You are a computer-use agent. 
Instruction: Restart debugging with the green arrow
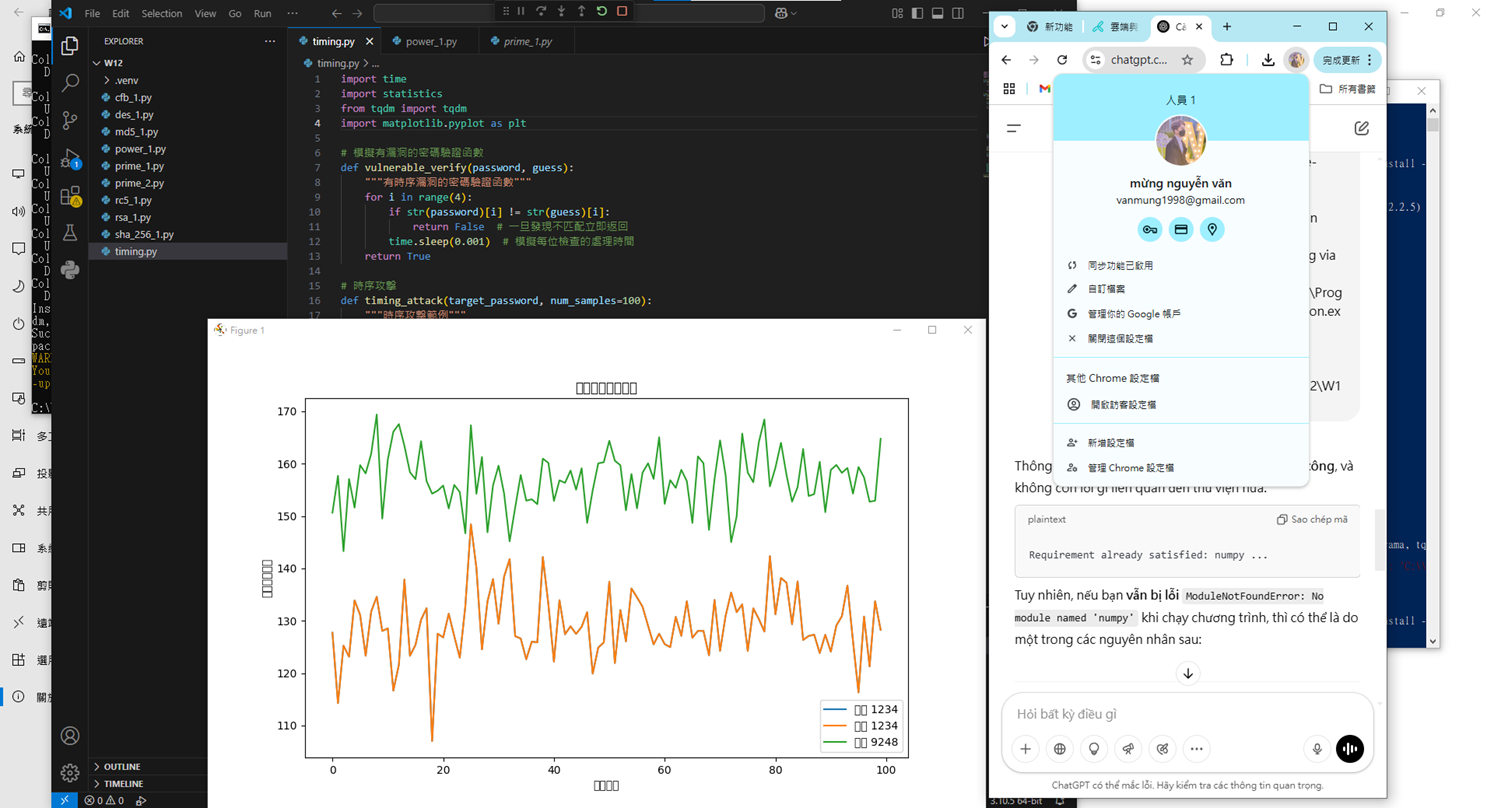coord(602,11)
